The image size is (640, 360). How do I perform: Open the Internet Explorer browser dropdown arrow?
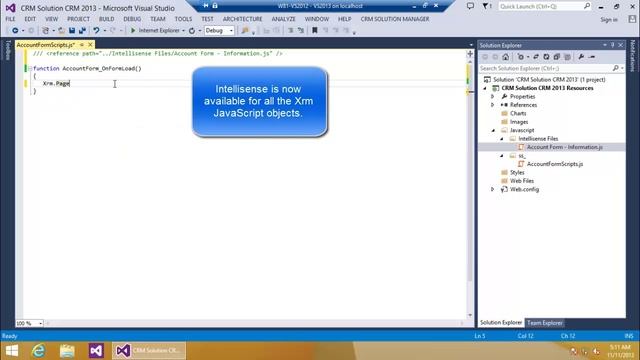(x=183, y=31)
